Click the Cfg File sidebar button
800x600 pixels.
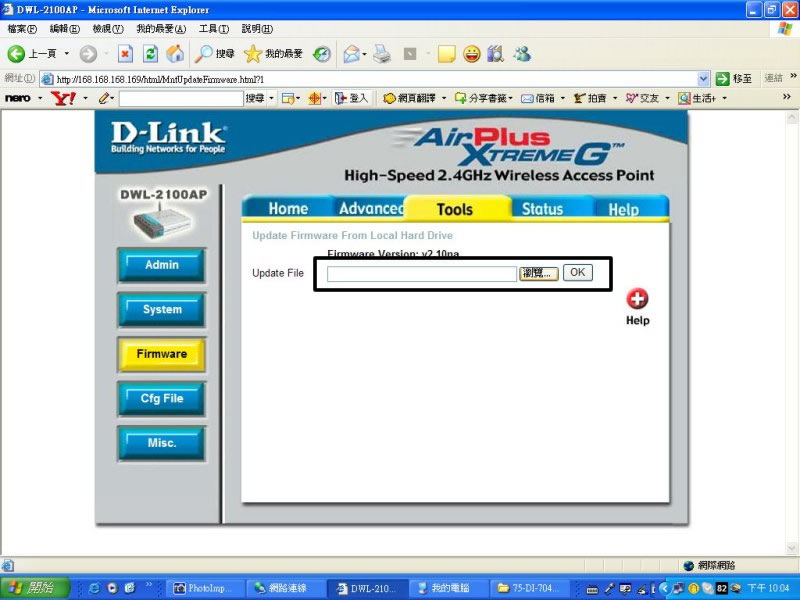tap(162, 398)
